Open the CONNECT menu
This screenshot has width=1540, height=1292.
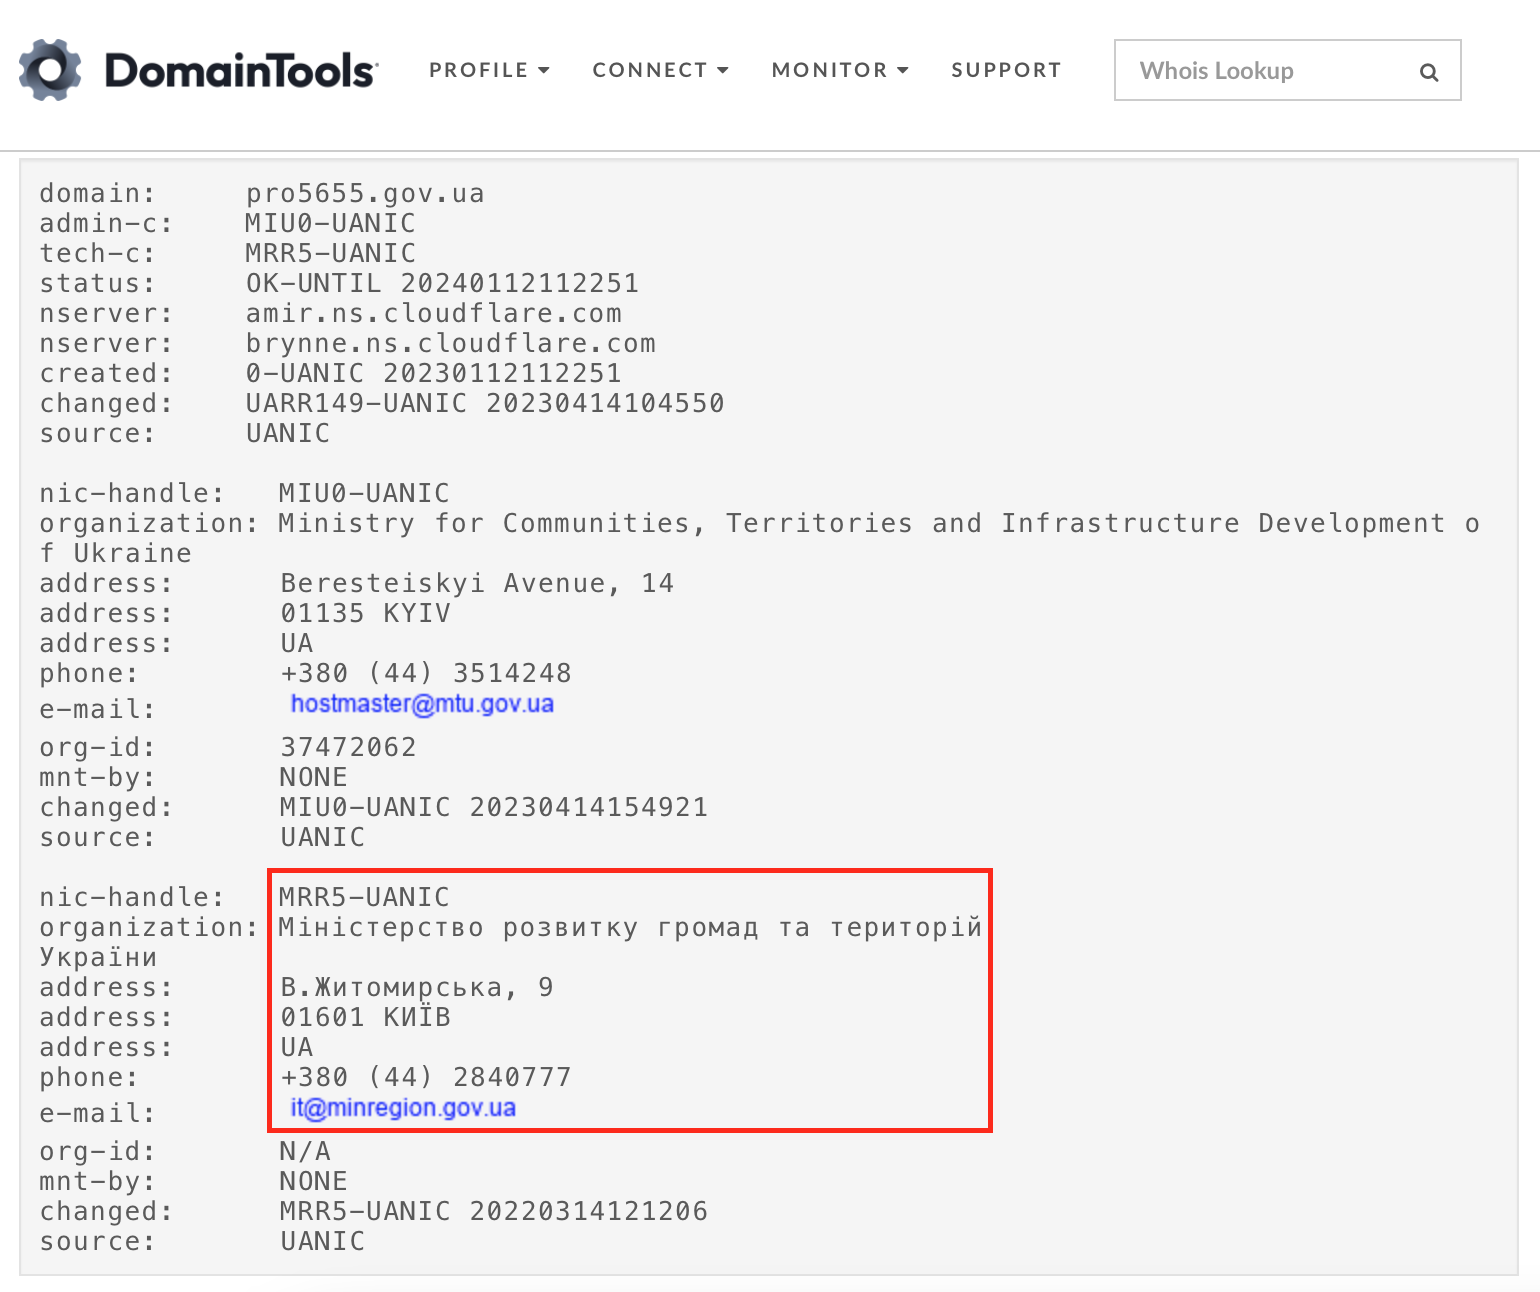[x=649, y=70]
